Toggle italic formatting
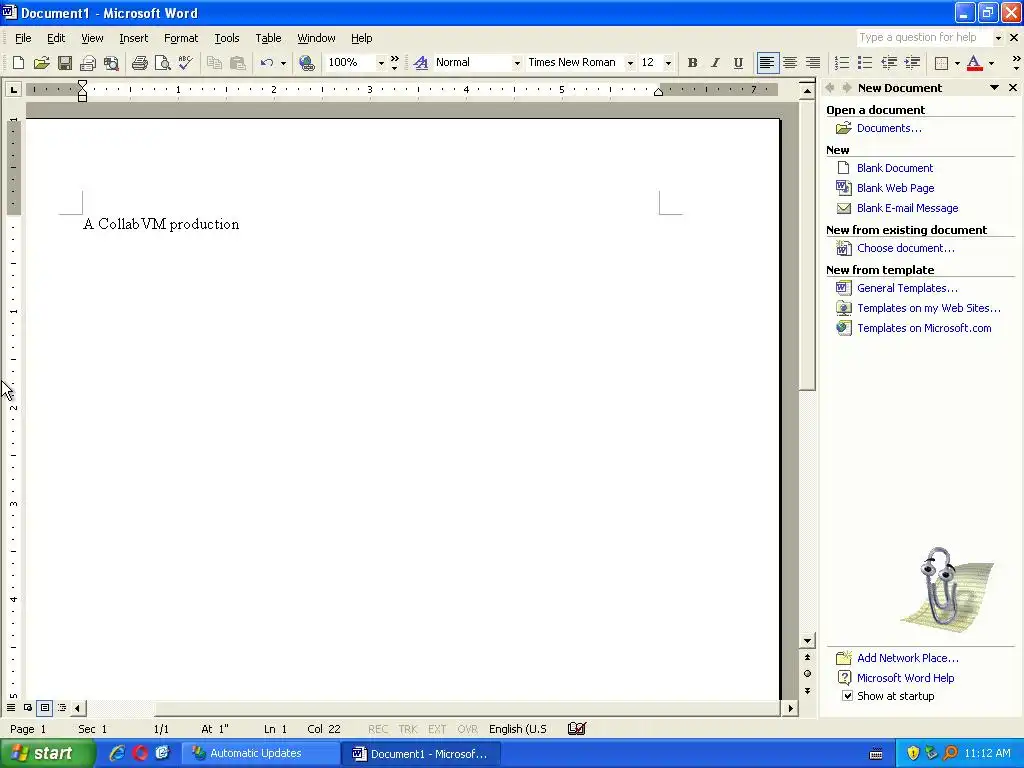This screenshot has height=768, width=1024. pyautogui.click(x=715, y=63)
